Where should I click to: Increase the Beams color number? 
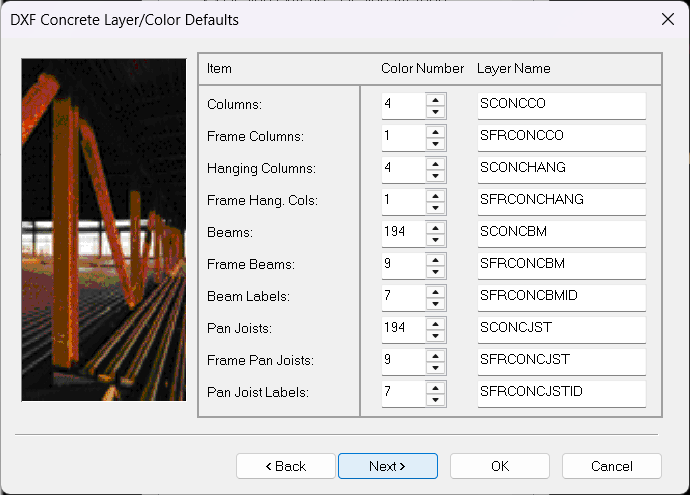pos(435,226)
